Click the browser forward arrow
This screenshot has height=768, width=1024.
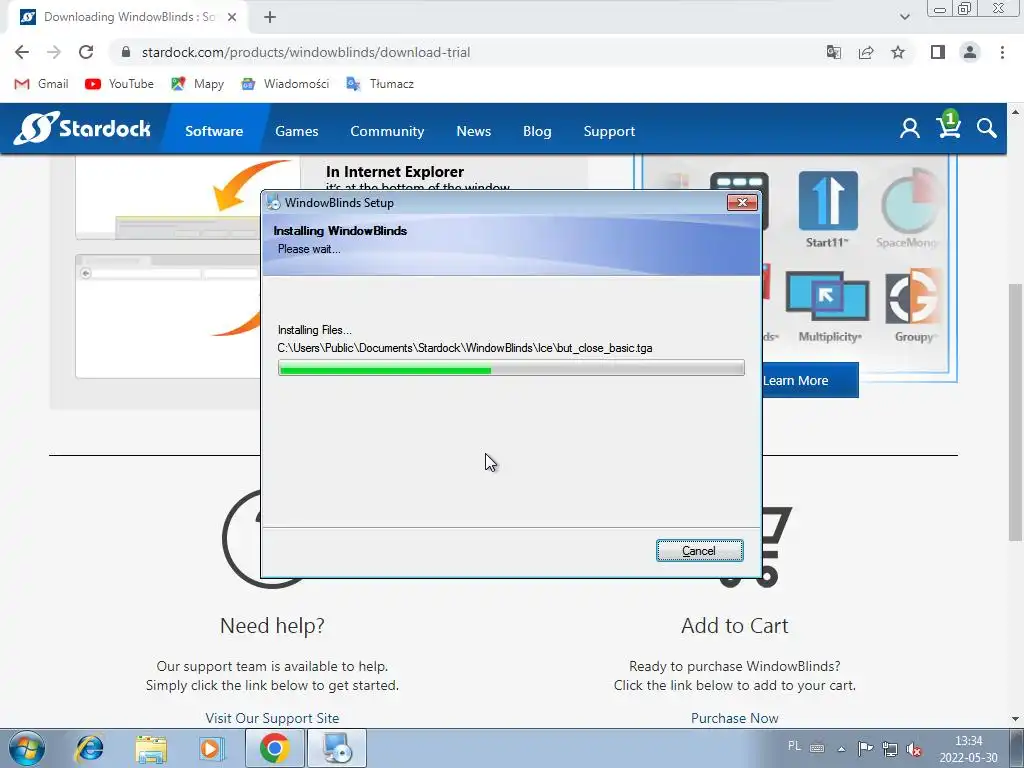pos(54,52)
